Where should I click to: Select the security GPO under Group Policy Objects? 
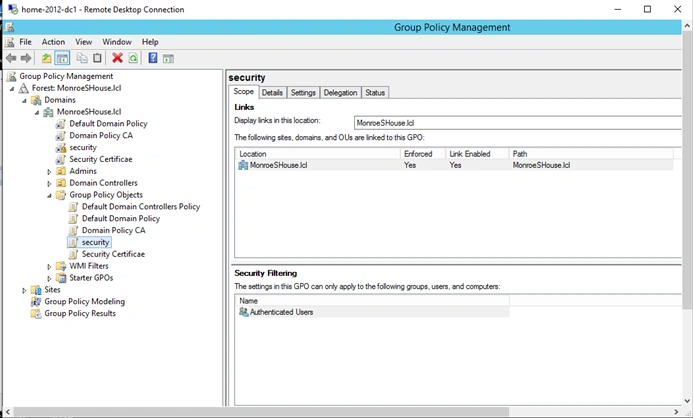pyautogui.click(x=95, y=243)
